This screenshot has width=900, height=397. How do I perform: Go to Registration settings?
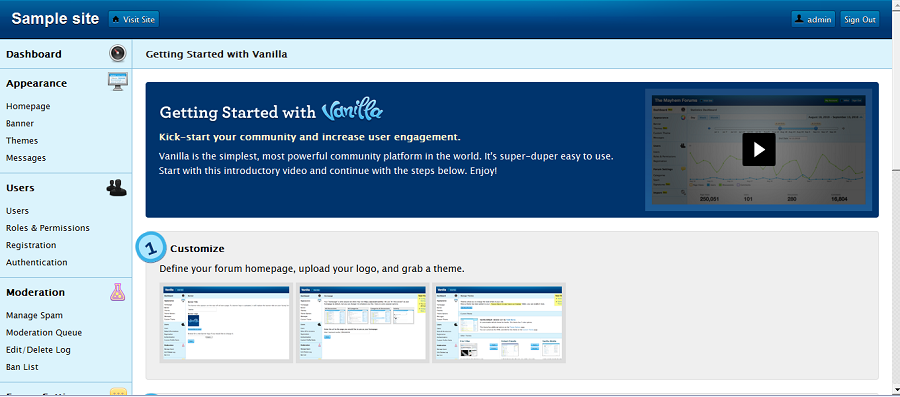(x=31, y=245)
